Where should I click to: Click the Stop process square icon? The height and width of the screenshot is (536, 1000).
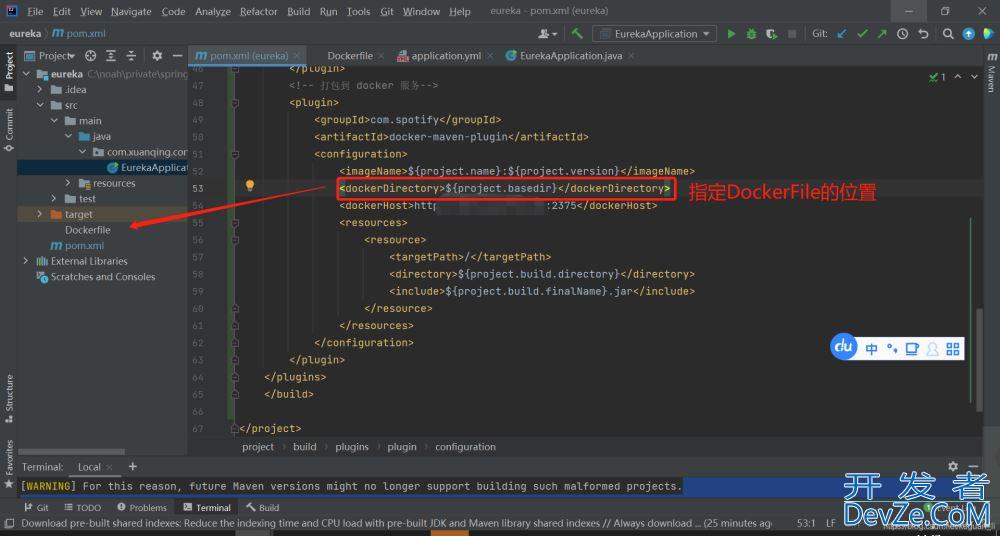(x=792, y=34)
